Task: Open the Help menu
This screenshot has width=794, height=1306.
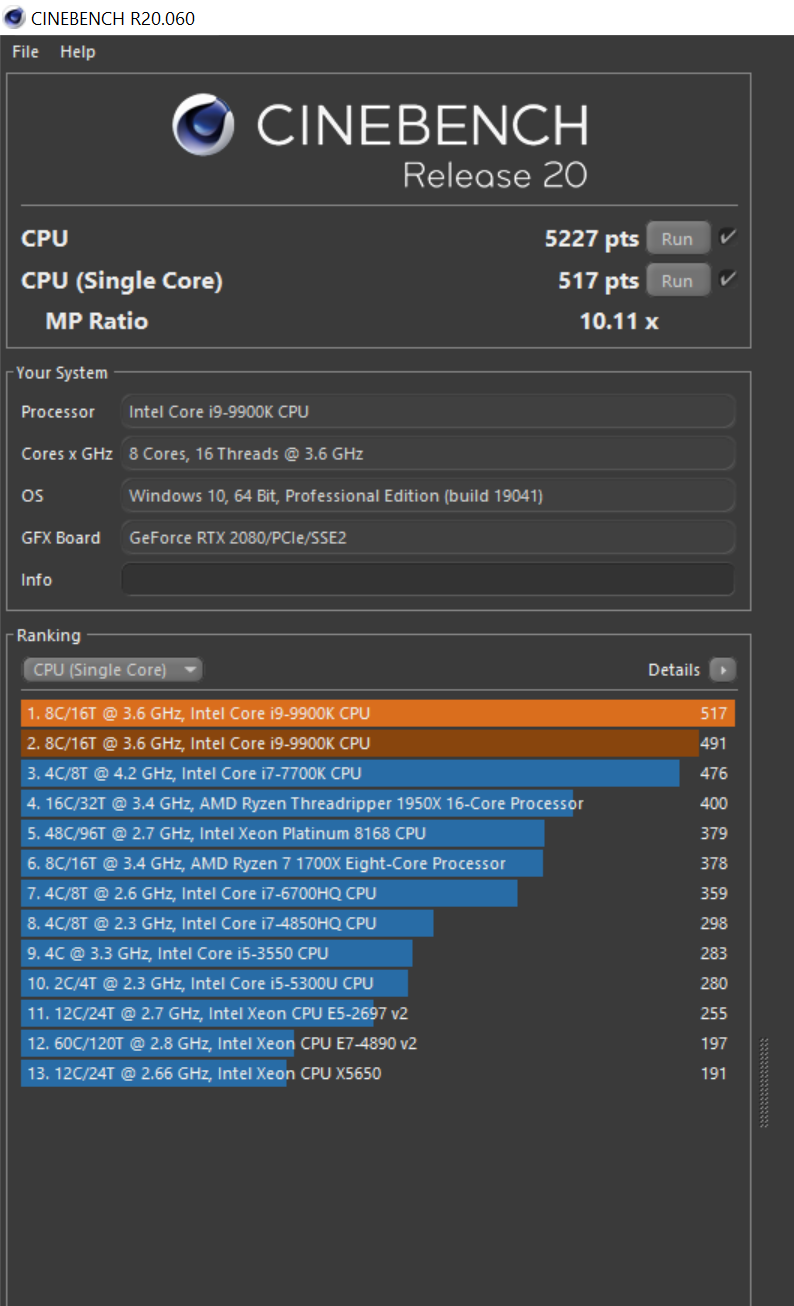Action: (77, 52)
